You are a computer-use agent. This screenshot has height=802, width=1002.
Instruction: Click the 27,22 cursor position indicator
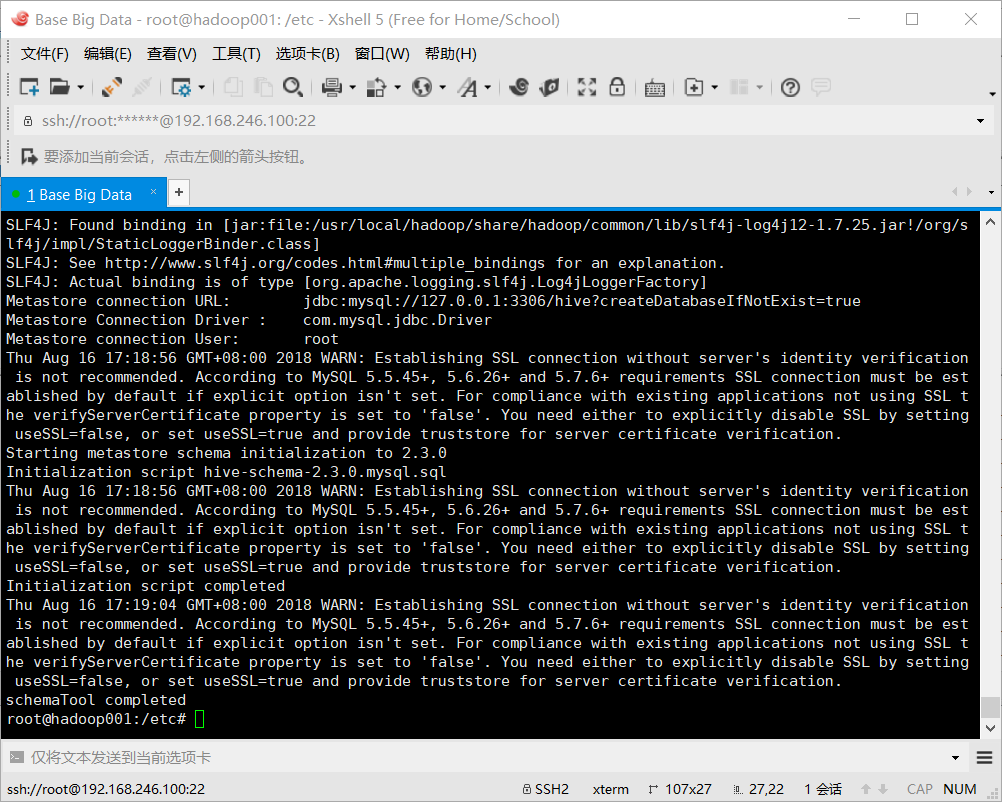[x=759, y=789]
